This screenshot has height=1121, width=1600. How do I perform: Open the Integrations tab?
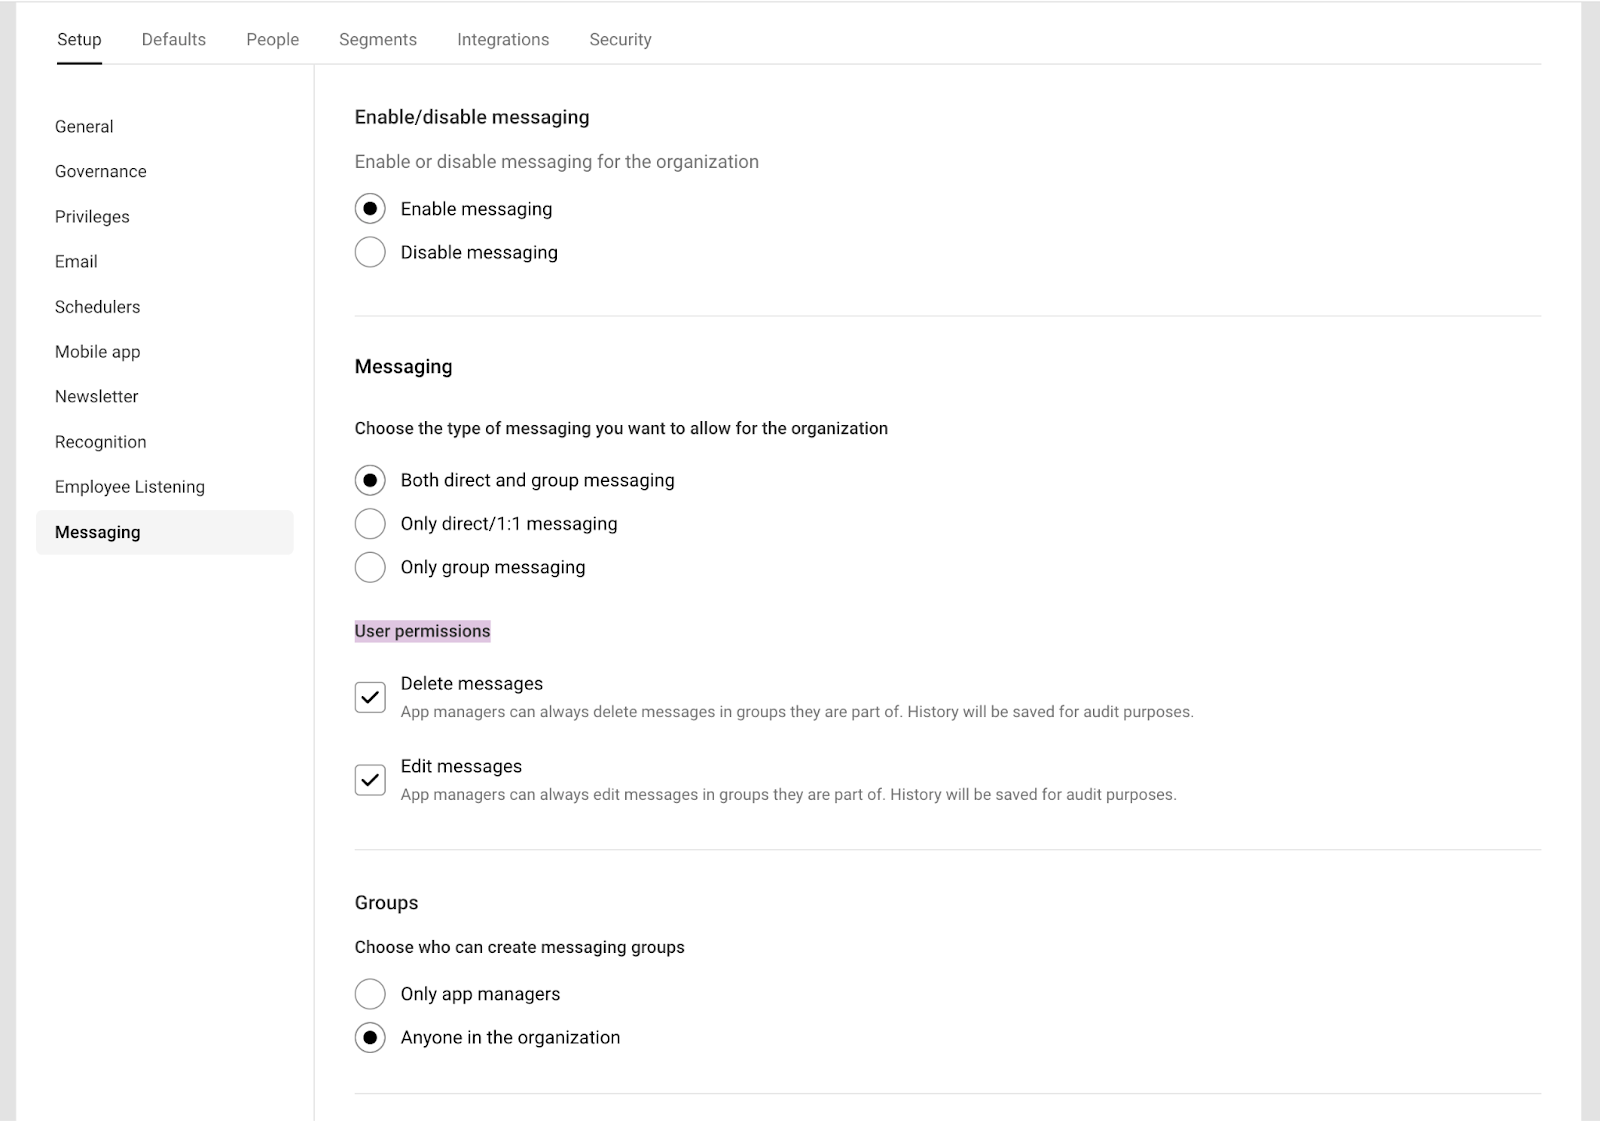(502, 39)
